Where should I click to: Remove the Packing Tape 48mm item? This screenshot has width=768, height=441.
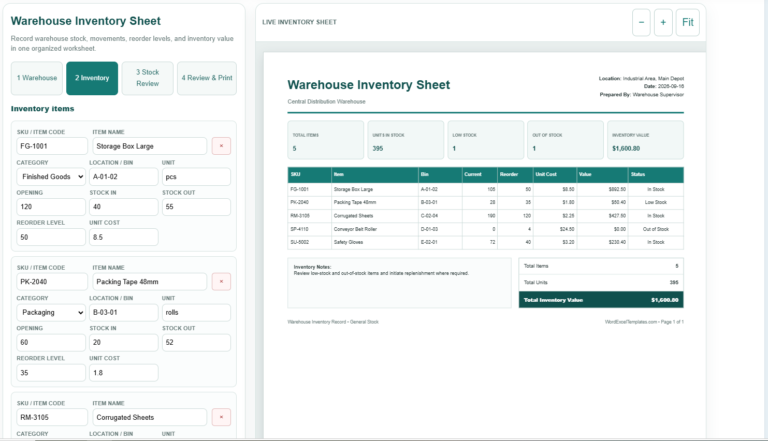[x=221, y=282]
